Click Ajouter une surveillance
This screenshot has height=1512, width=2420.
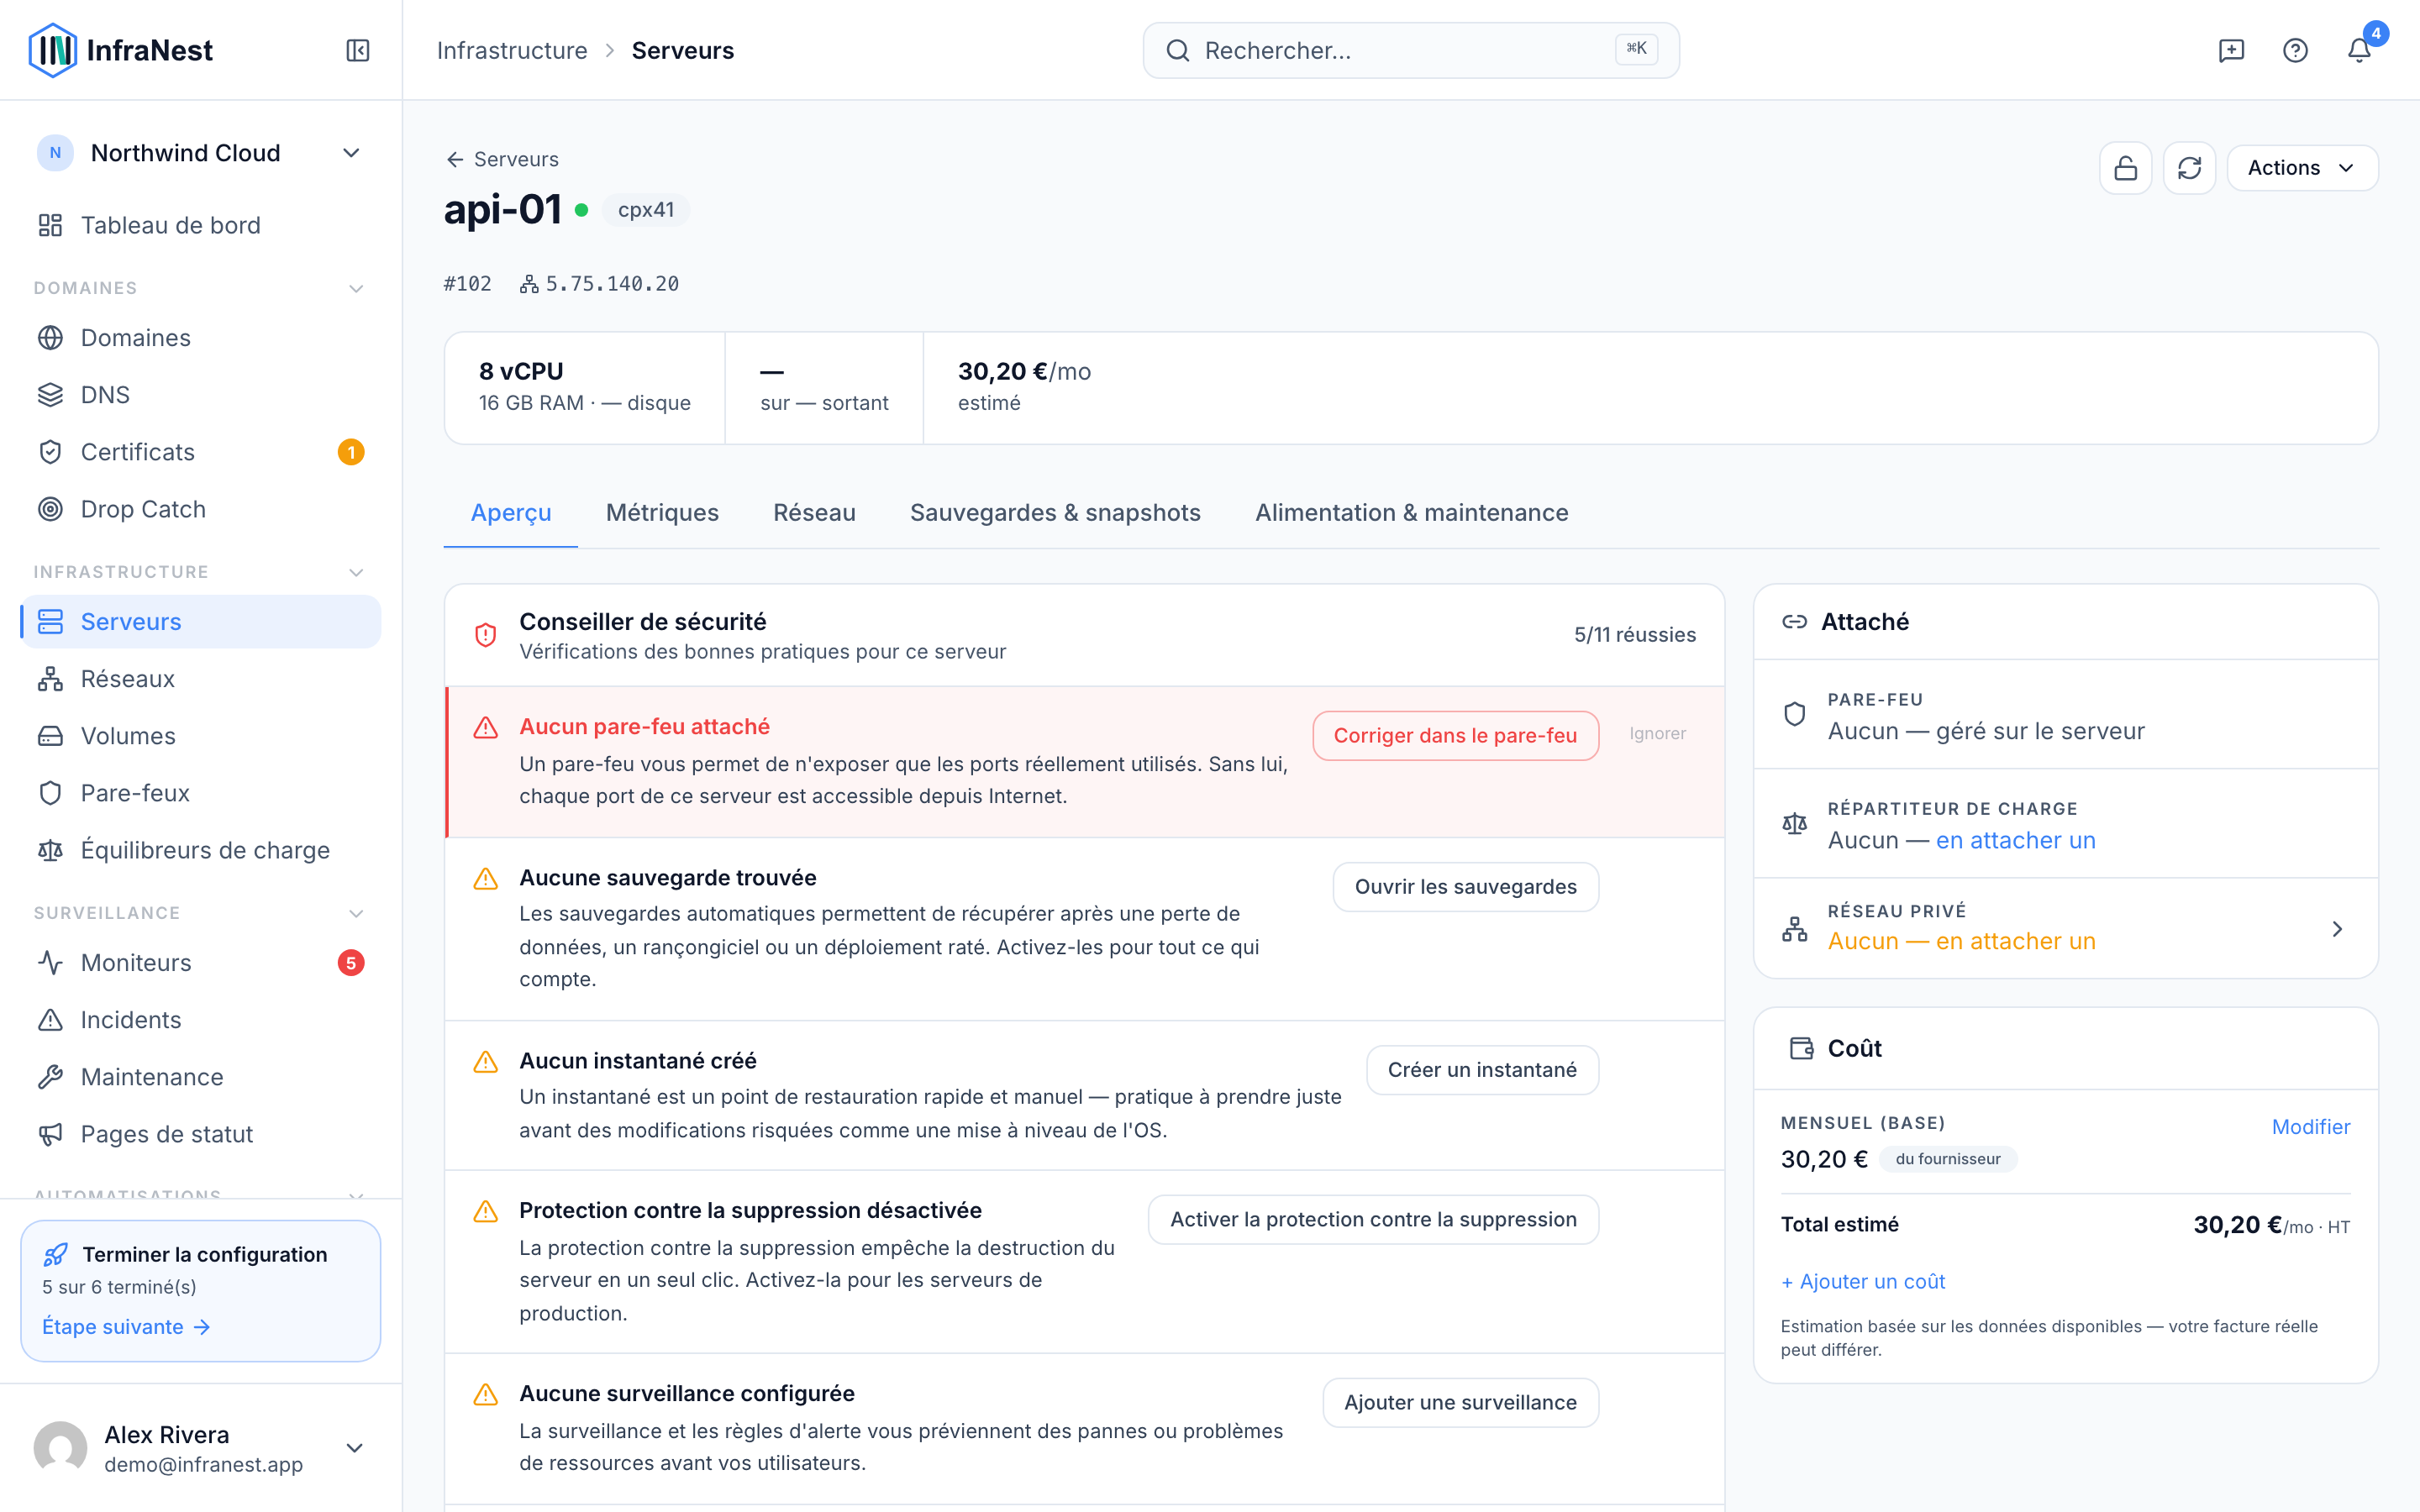1460,1402
